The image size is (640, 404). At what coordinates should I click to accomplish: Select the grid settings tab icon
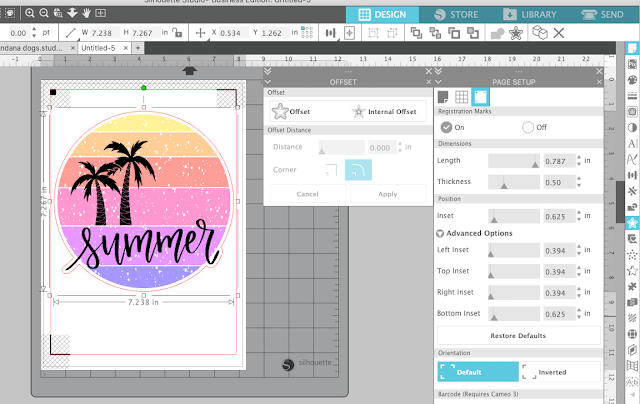pyautogui.click(x=462, y=97)
